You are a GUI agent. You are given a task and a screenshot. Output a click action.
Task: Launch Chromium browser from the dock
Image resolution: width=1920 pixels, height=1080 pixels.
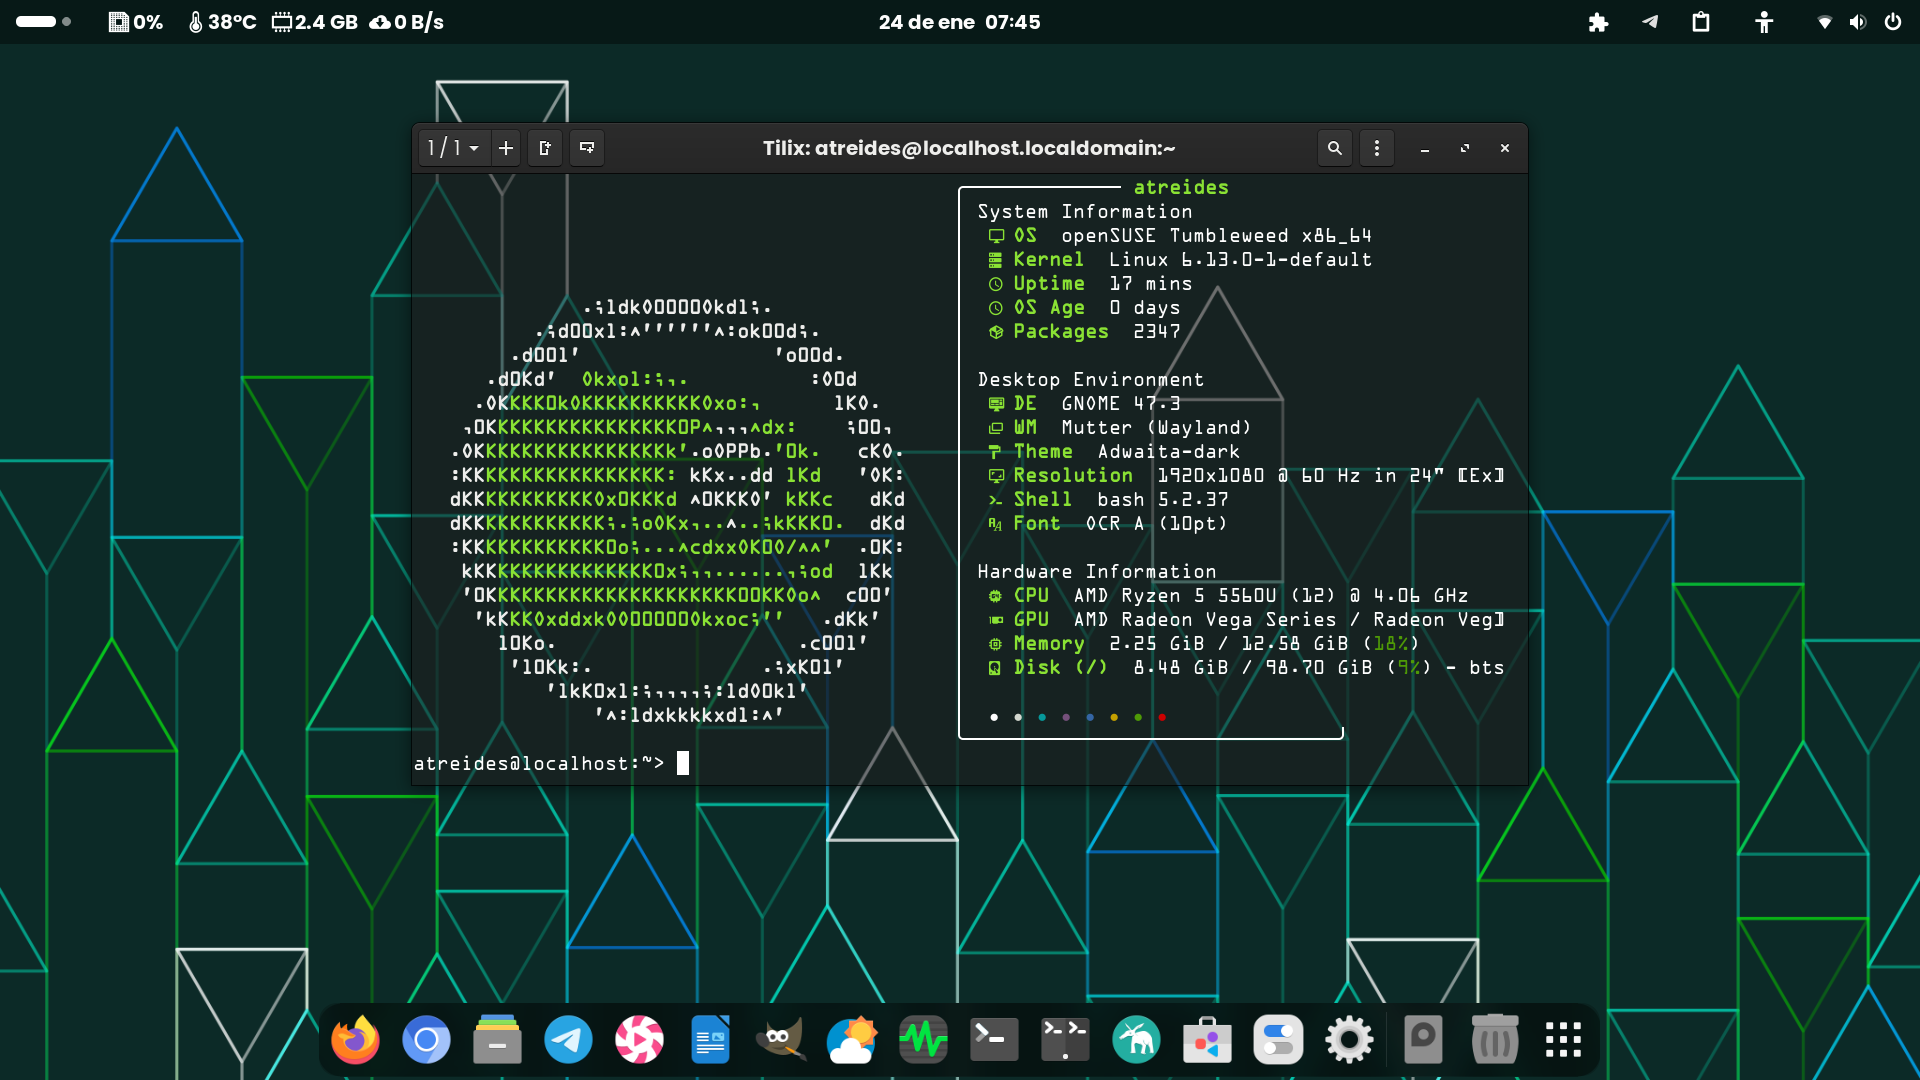click(x=426, y=1040)
